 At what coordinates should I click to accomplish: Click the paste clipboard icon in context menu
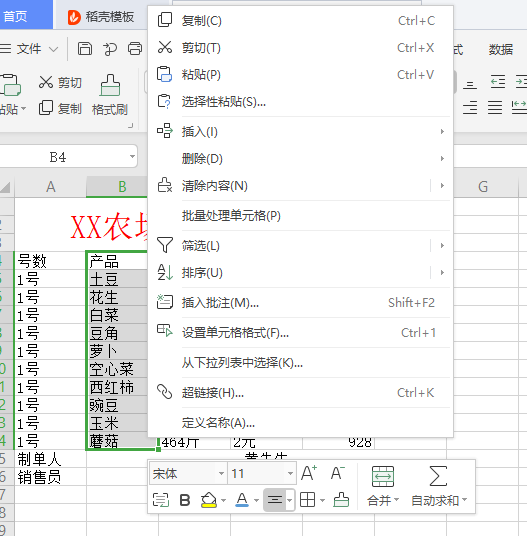click(164, 74)
